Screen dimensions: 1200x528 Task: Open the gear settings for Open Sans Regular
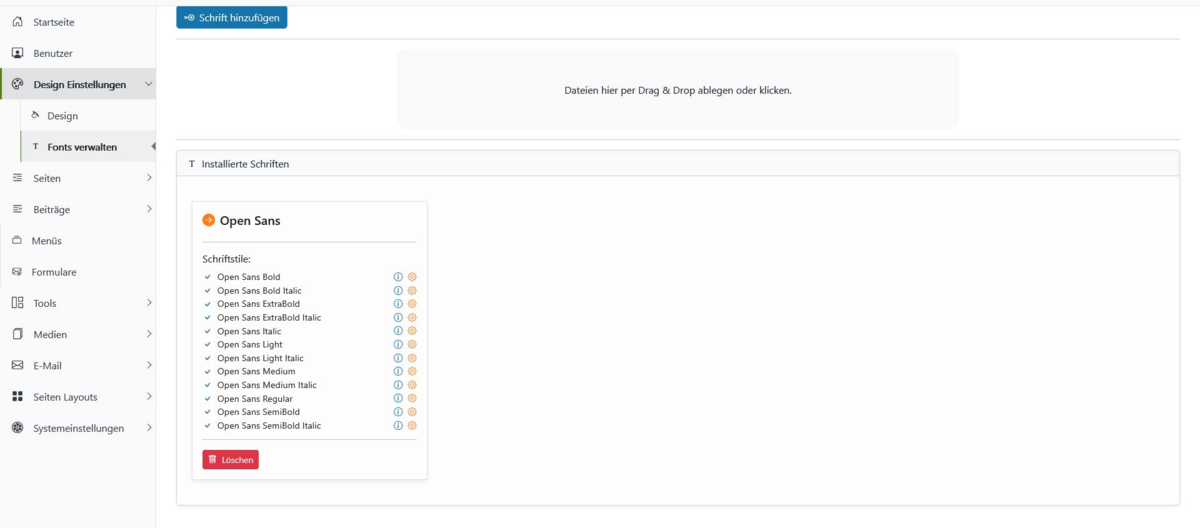412,398
